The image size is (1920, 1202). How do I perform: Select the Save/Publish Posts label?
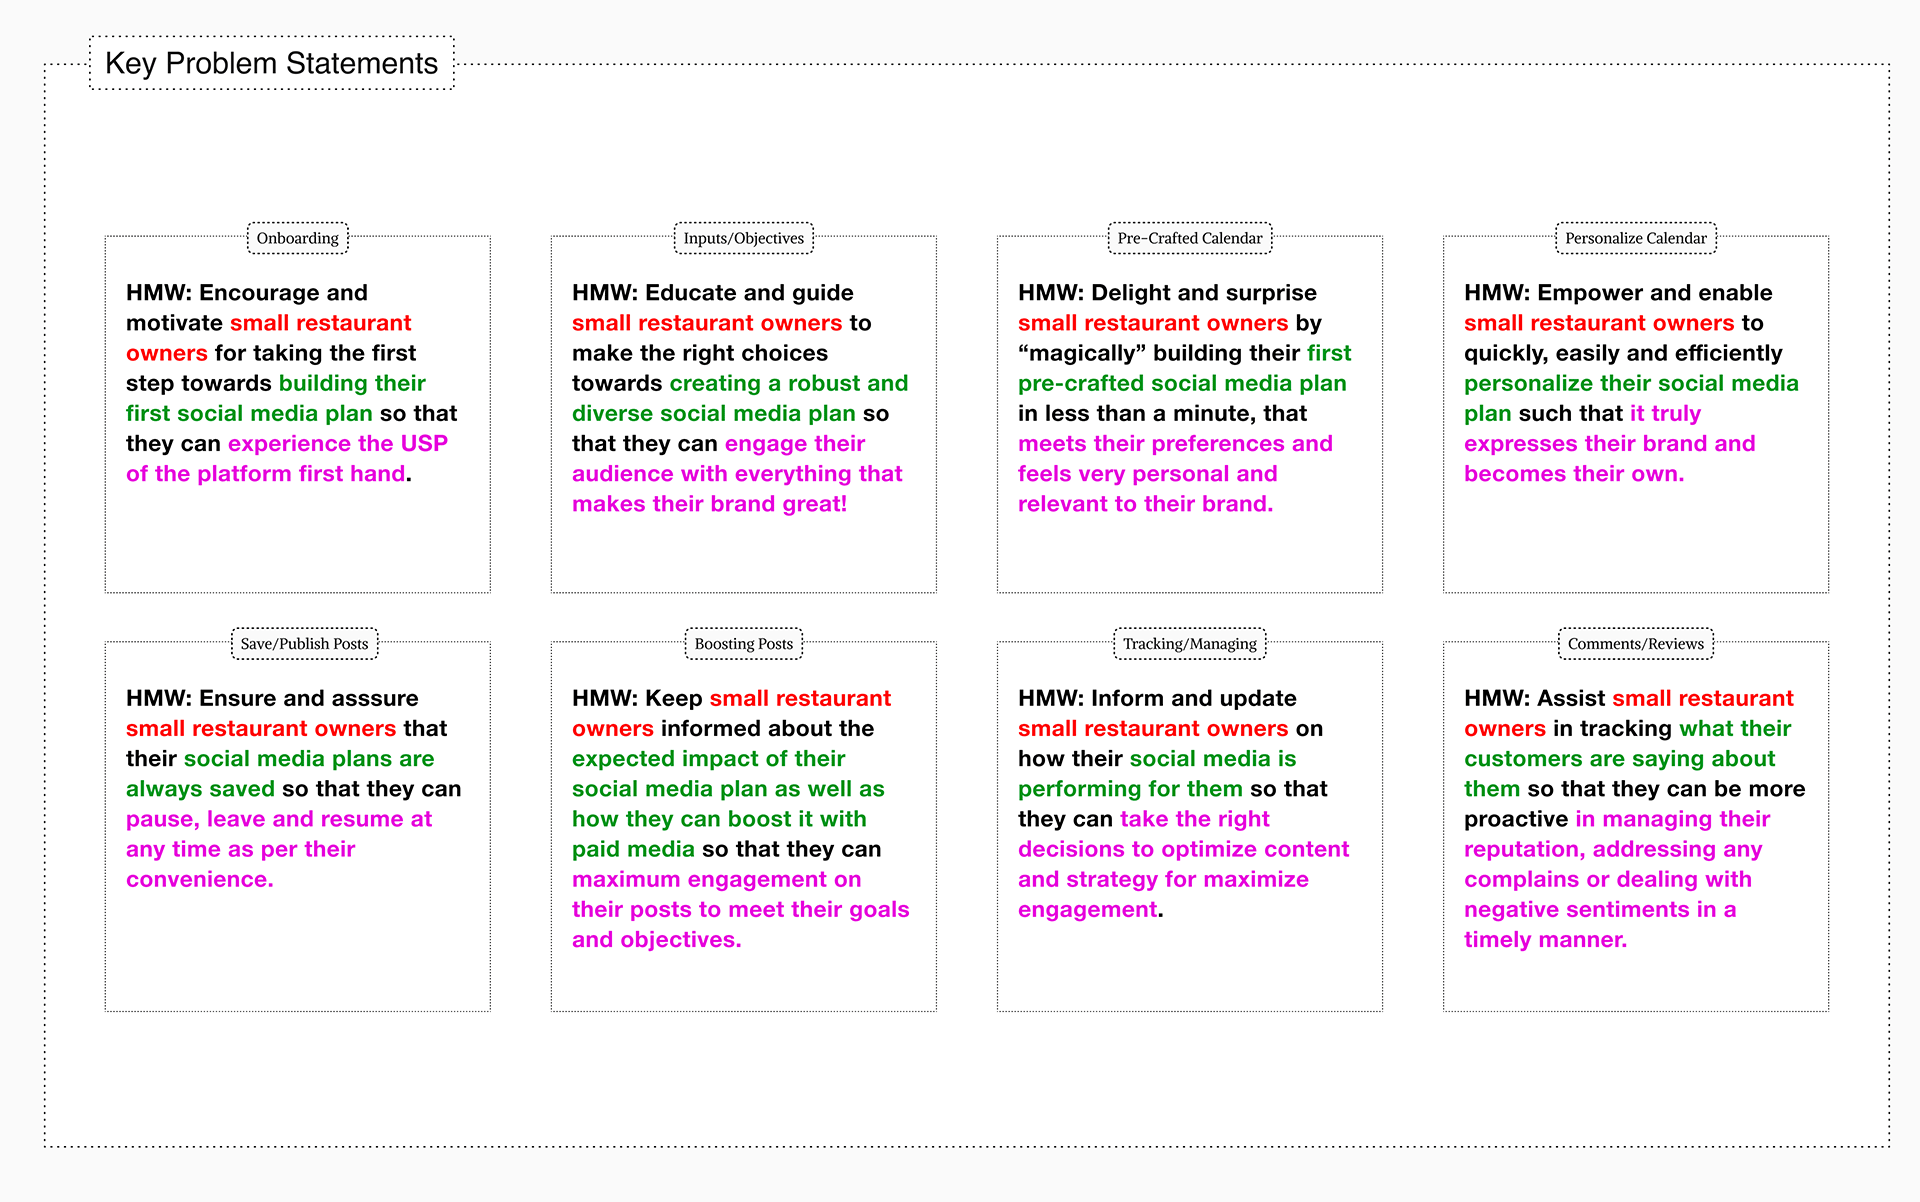(304, 644)
